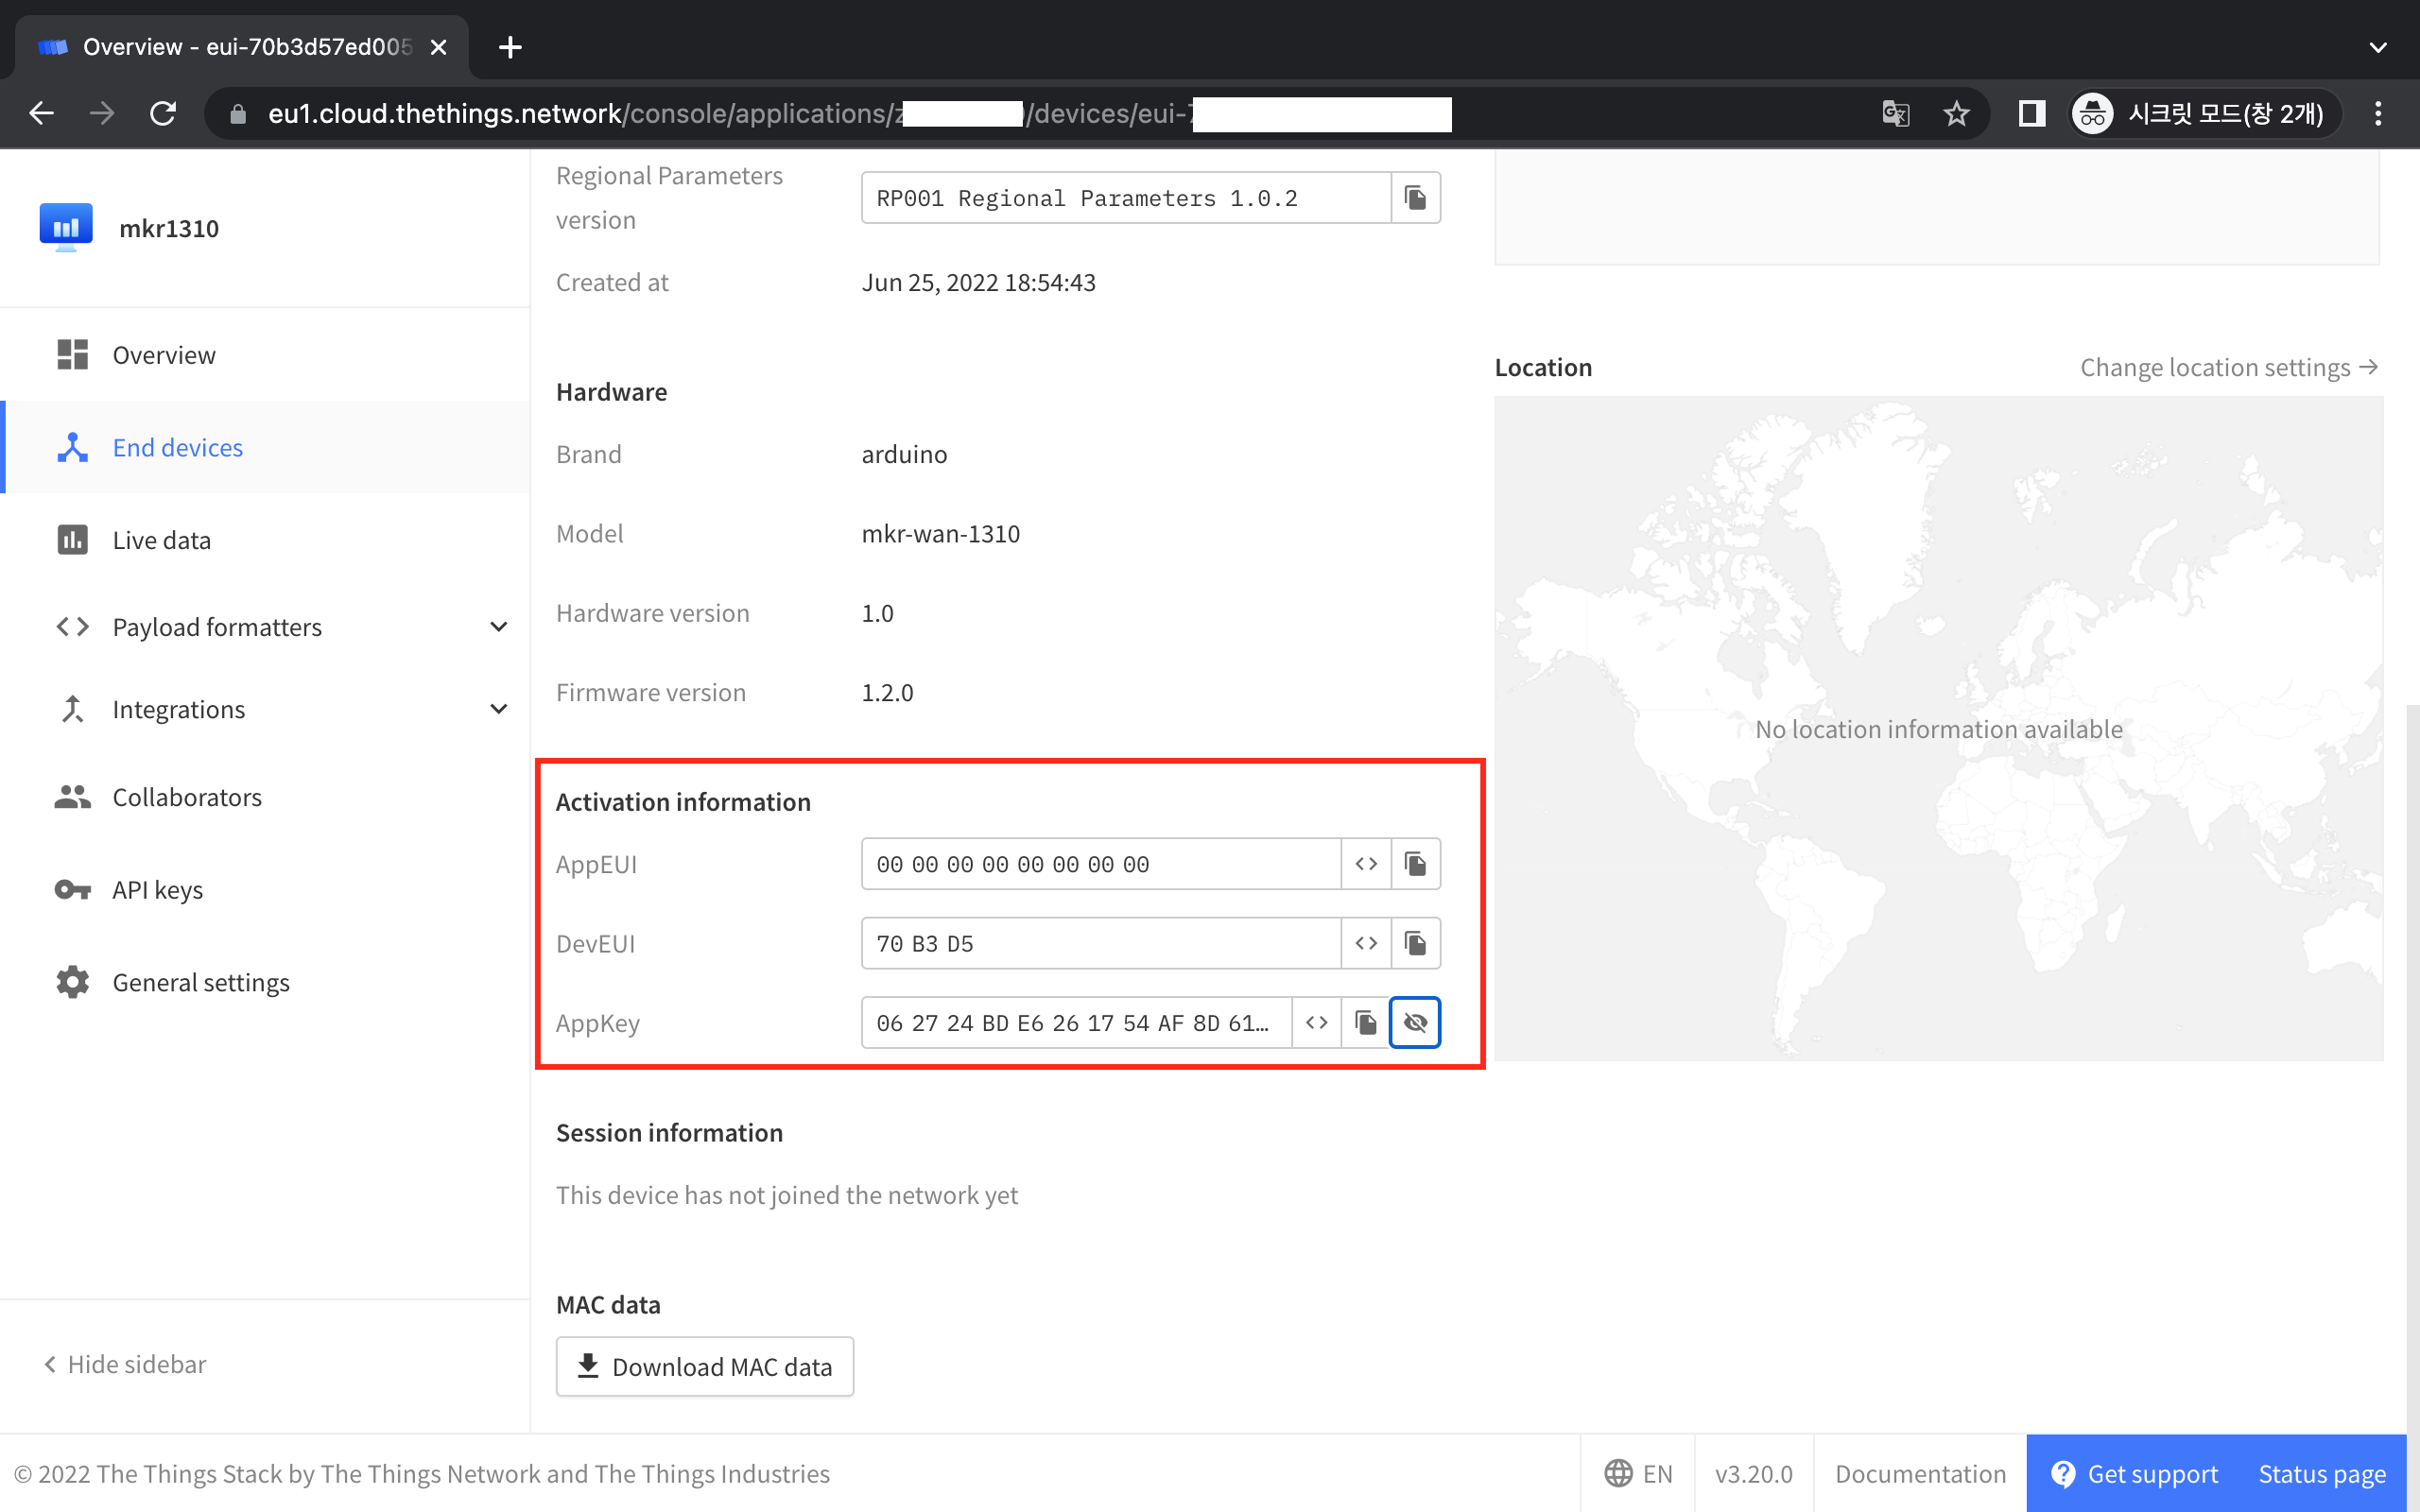
Task: Click 'mkr-wan-1310' model value
Action: pos(940,533)
